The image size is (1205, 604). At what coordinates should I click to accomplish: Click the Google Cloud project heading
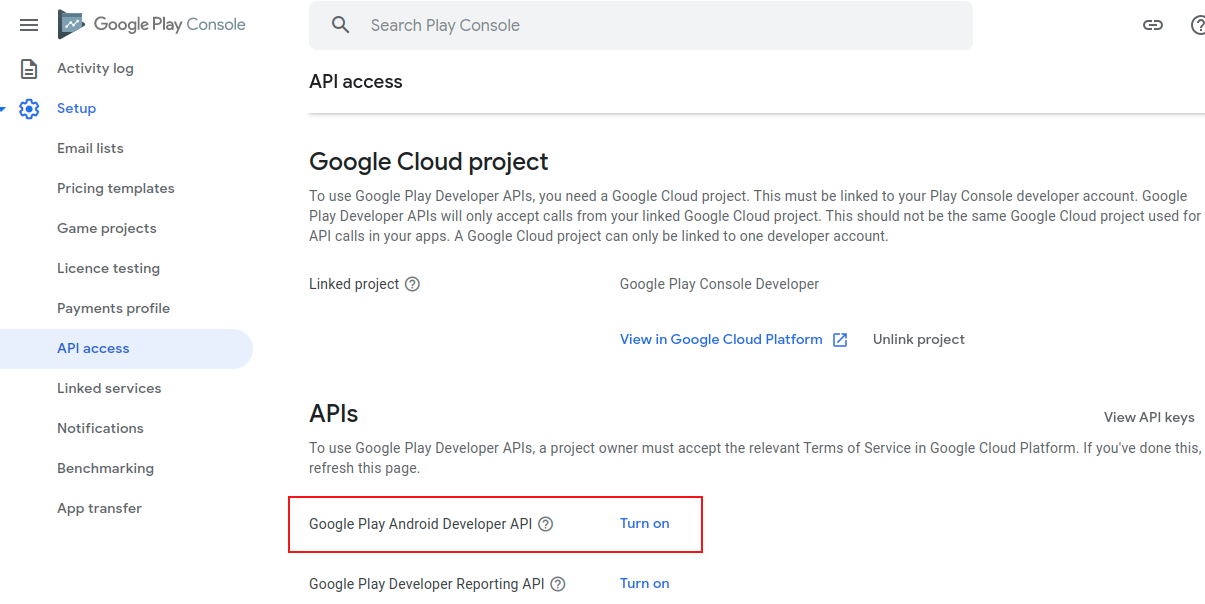tap(429, 161)
